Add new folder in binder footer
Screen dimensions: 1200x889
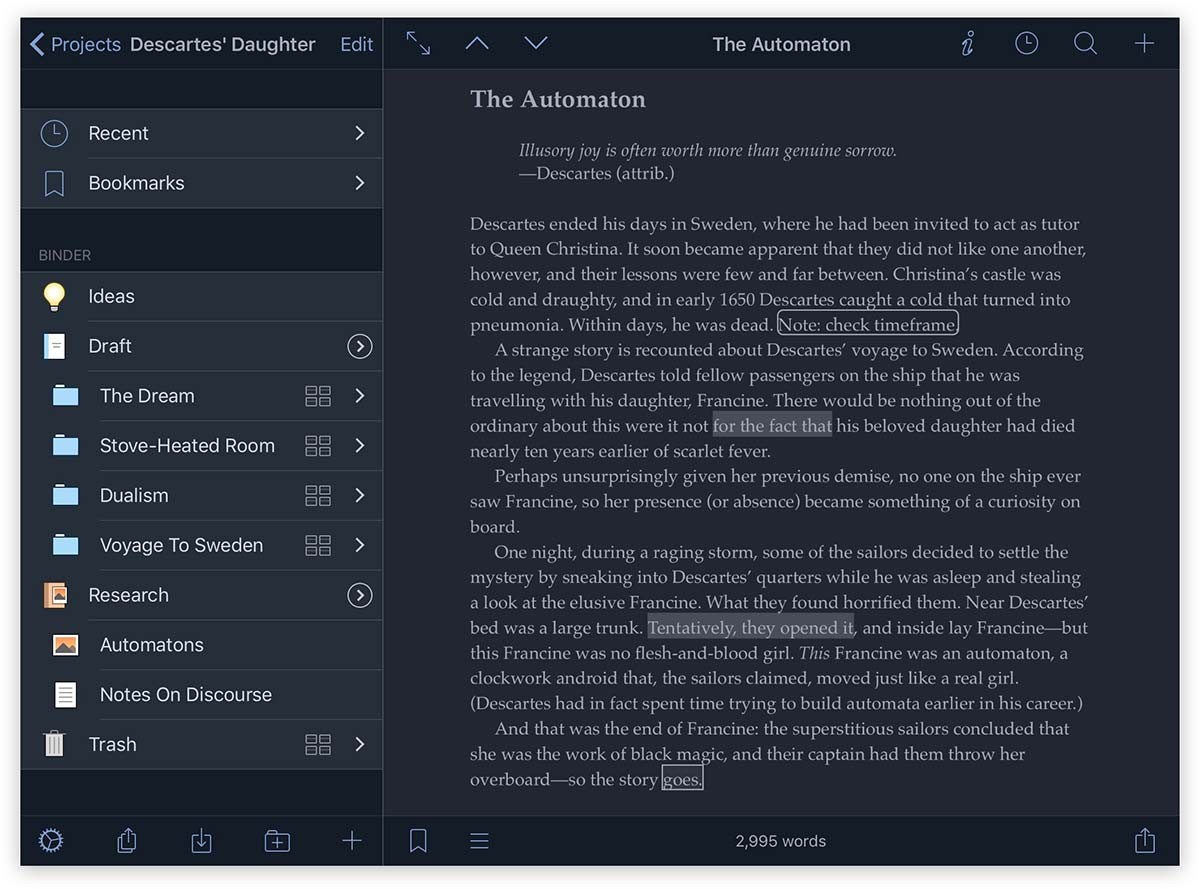coord(277,841)
